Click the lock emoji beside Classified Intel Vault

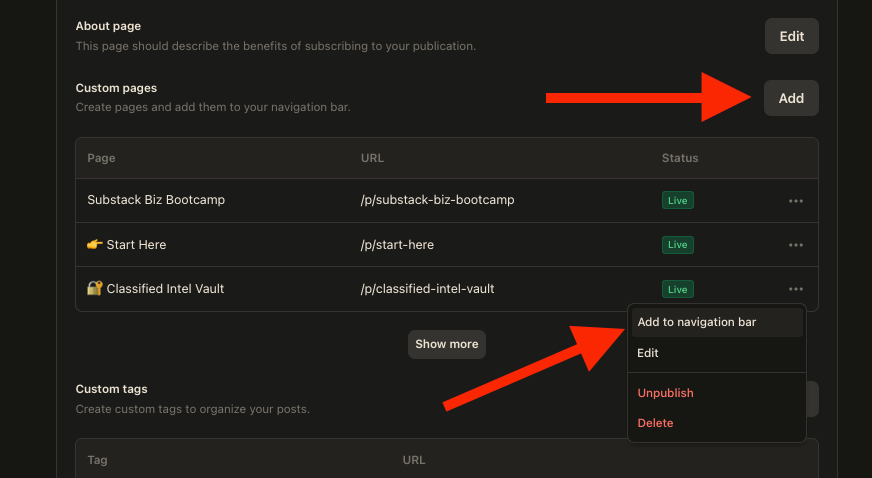[x=95, y=288]
